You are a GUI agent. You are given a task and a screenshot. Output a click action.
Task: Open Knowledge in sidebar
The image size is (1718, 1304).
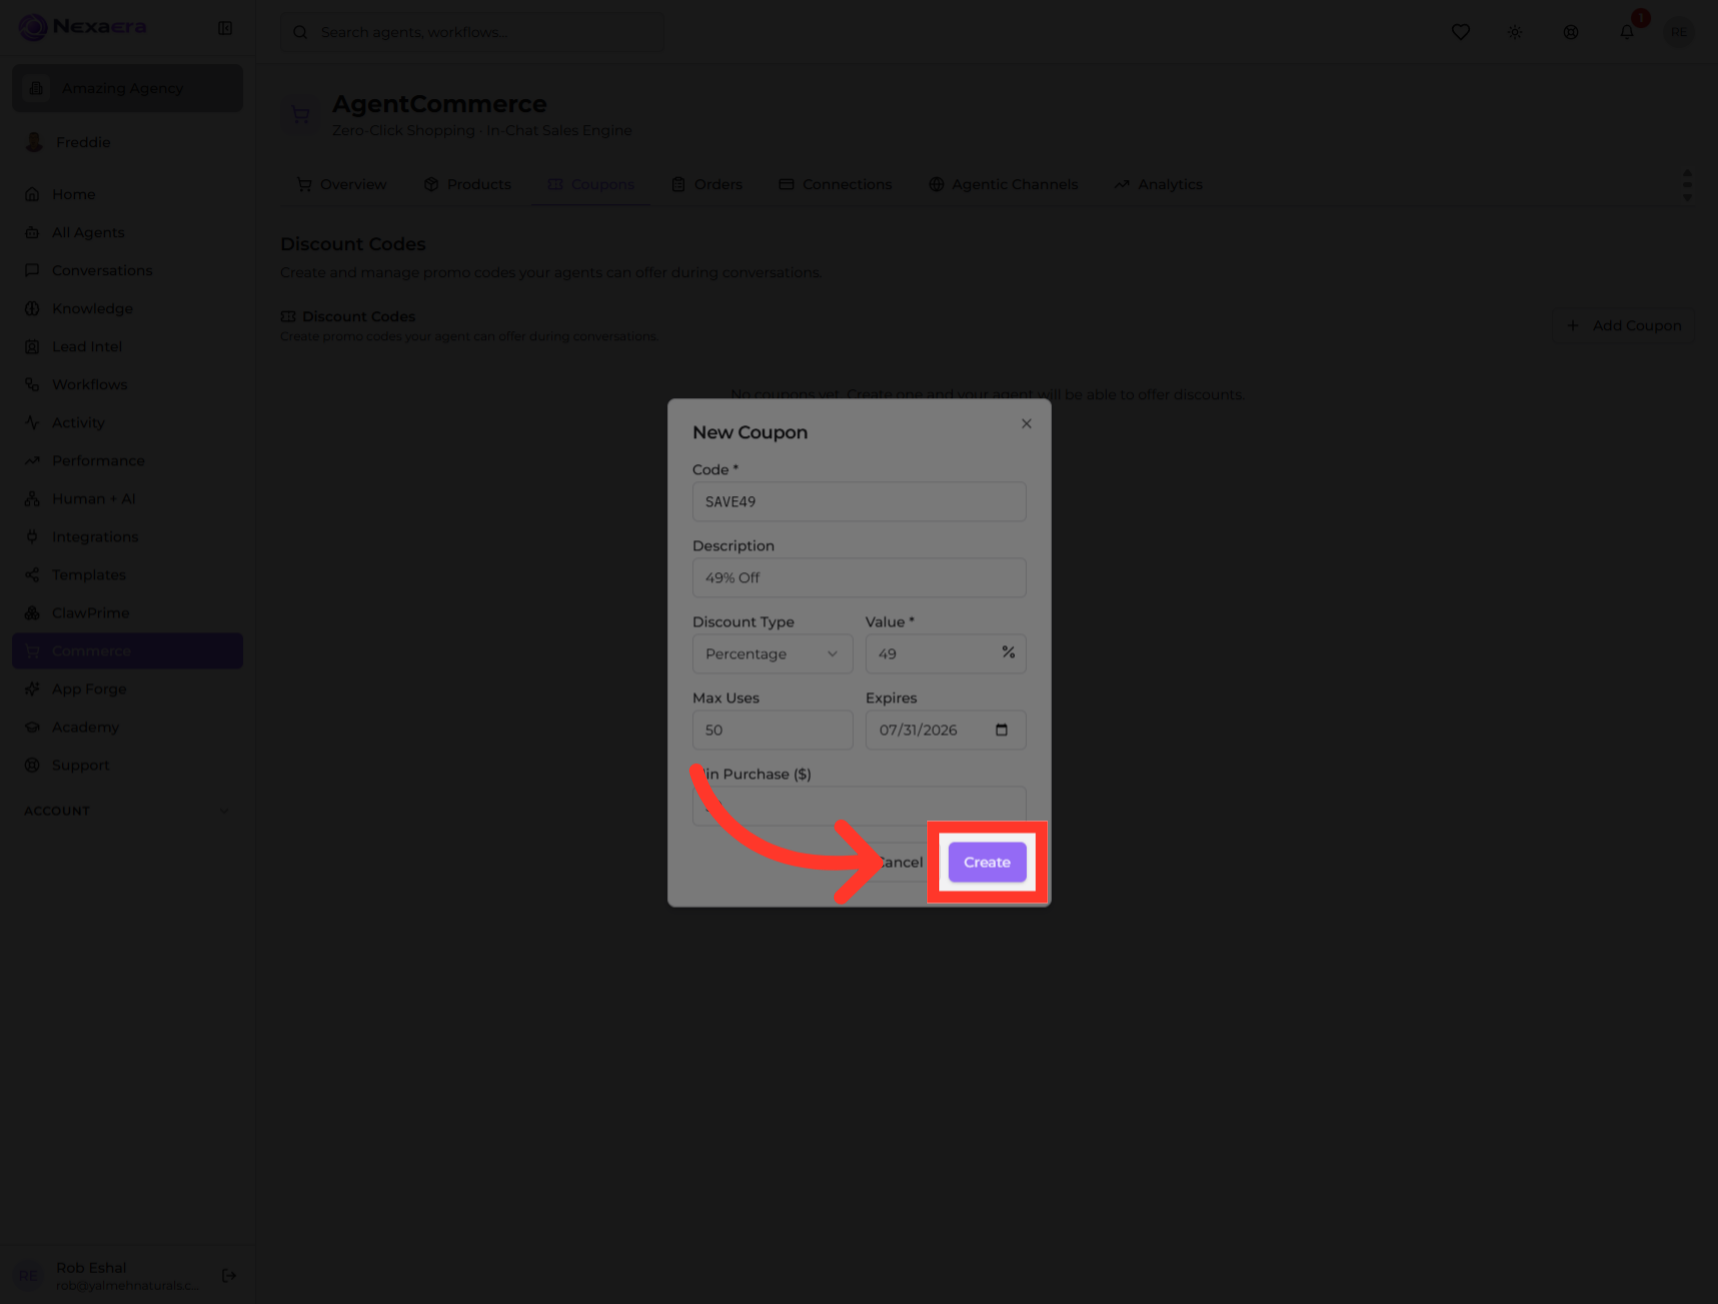click(127, 309)
